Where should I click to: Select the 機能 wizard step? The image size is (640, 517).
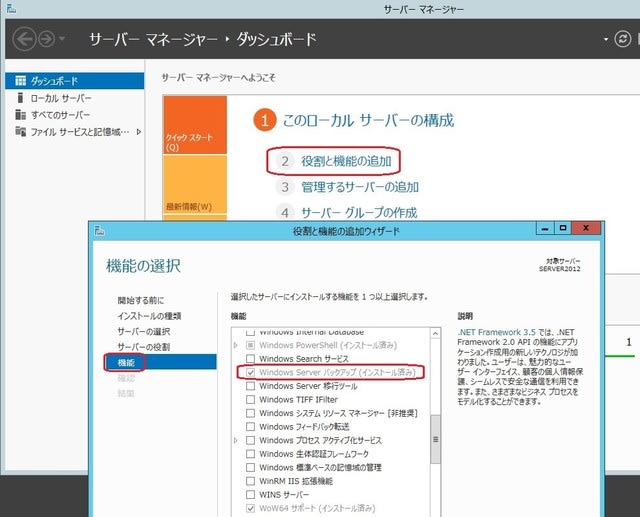click(x=161, y=362)
